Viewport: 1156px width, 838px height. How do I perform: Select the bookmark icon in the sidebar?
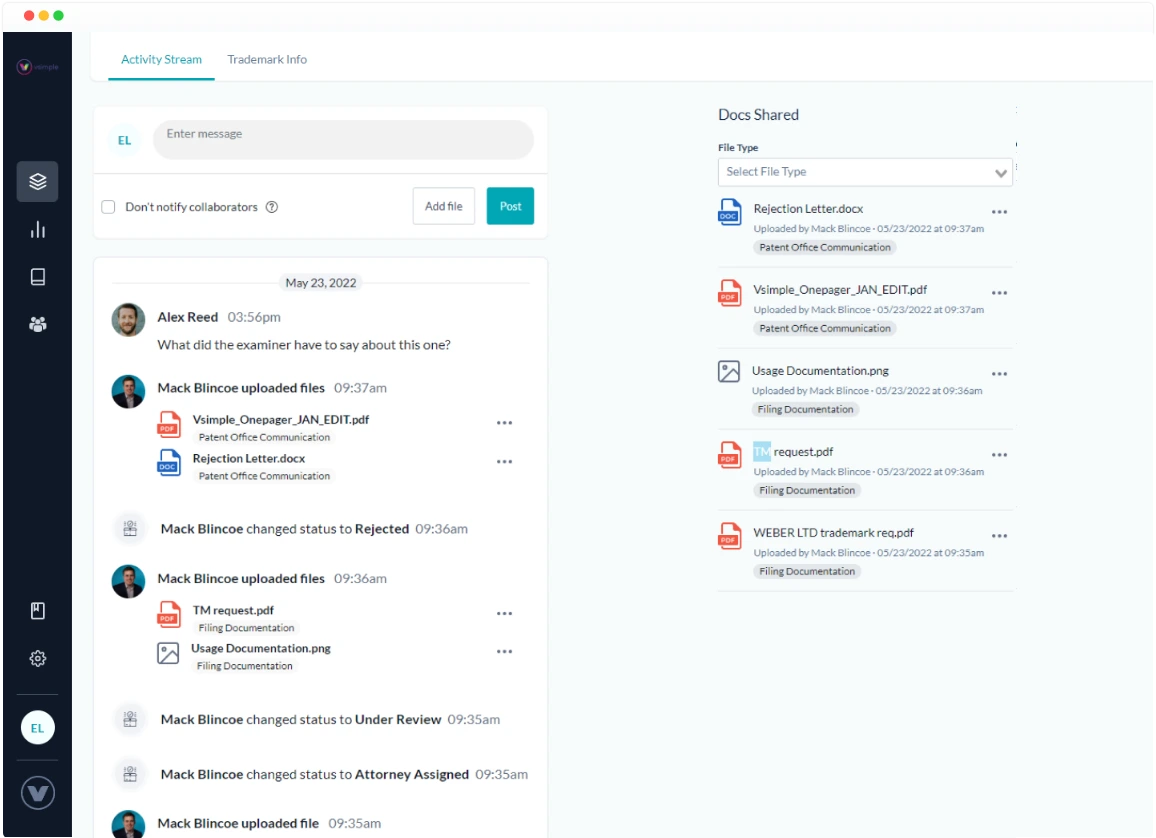coord(37,611)
